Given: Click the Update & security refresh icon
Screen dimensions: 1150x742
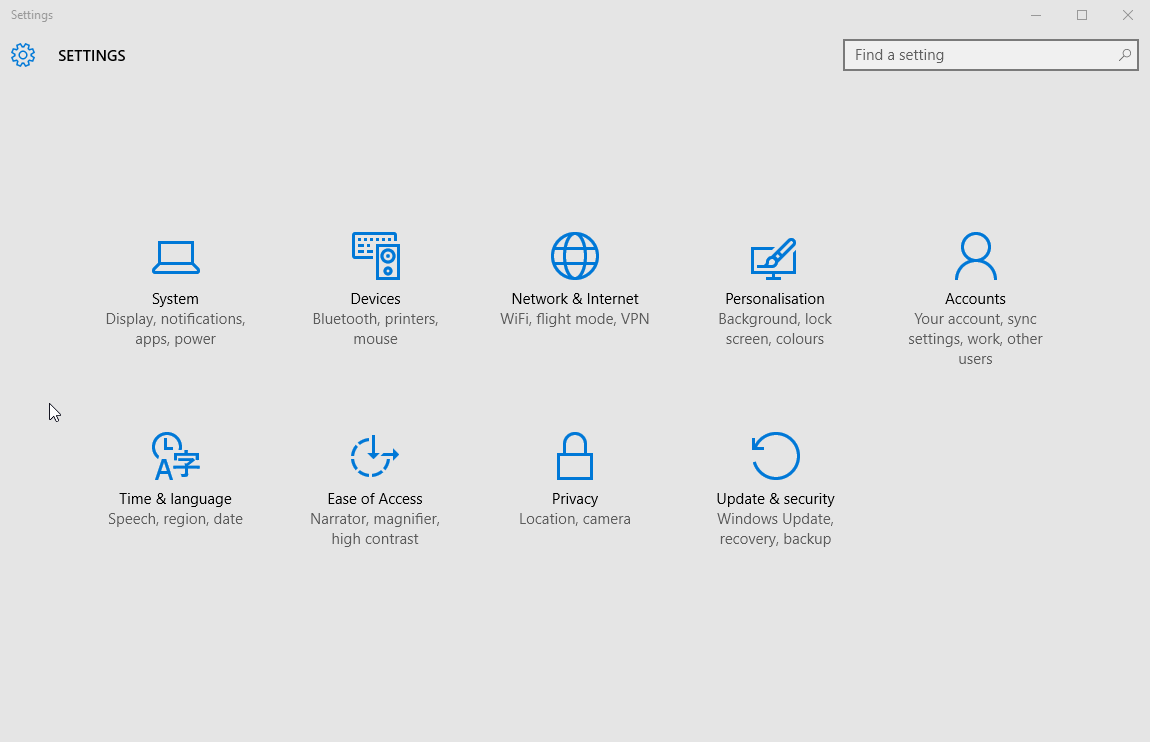Looking at the screenshot, I should click(x=775, y=456).
